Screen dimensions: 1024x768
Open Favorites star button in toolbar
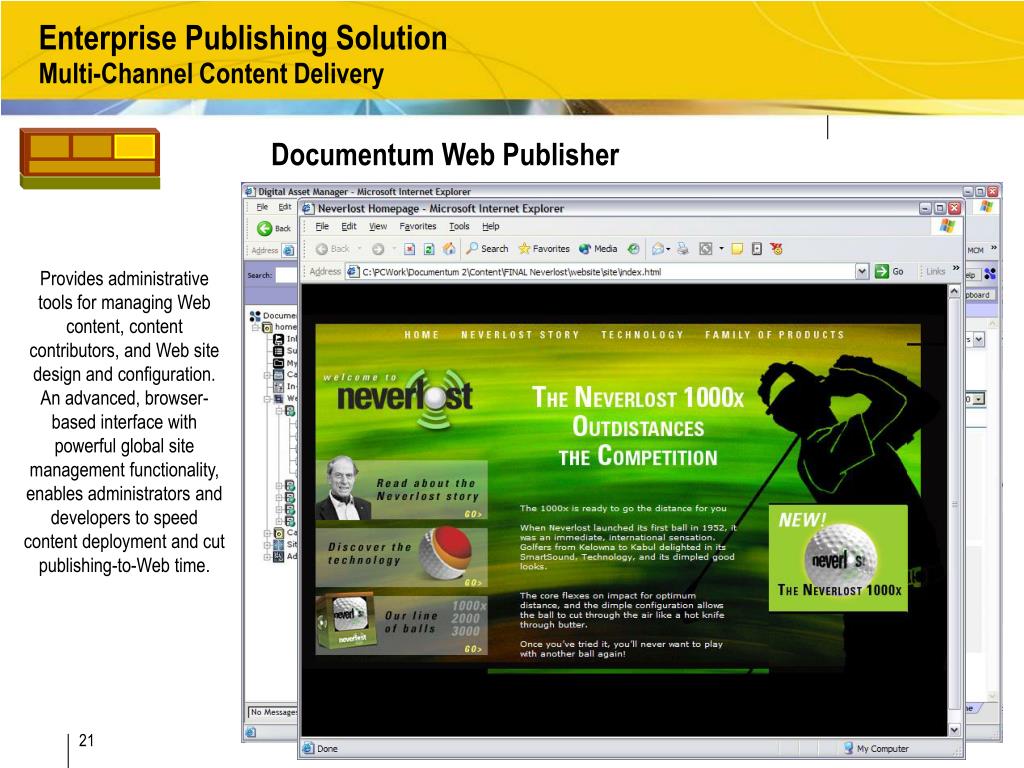[x=544, y=249]
